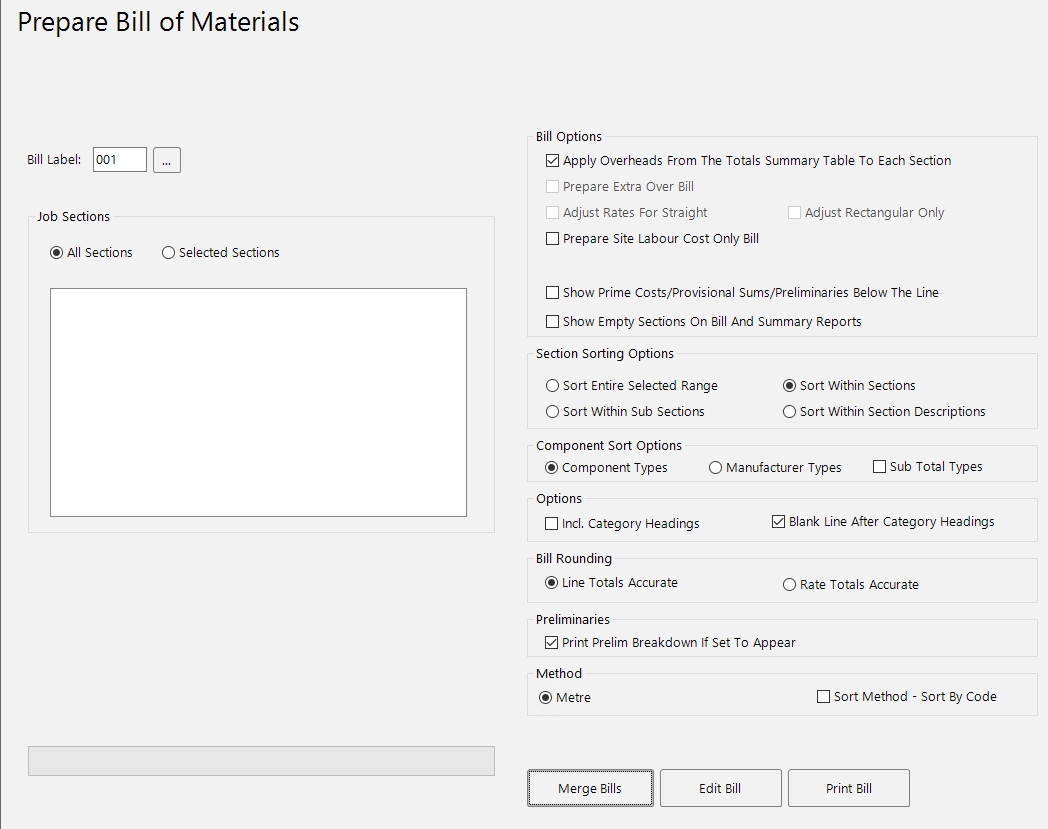This screenshot has width=1048, height=829.
Task: Enable Sort Method - Sort By Code
Action: [x=824, y=696]
